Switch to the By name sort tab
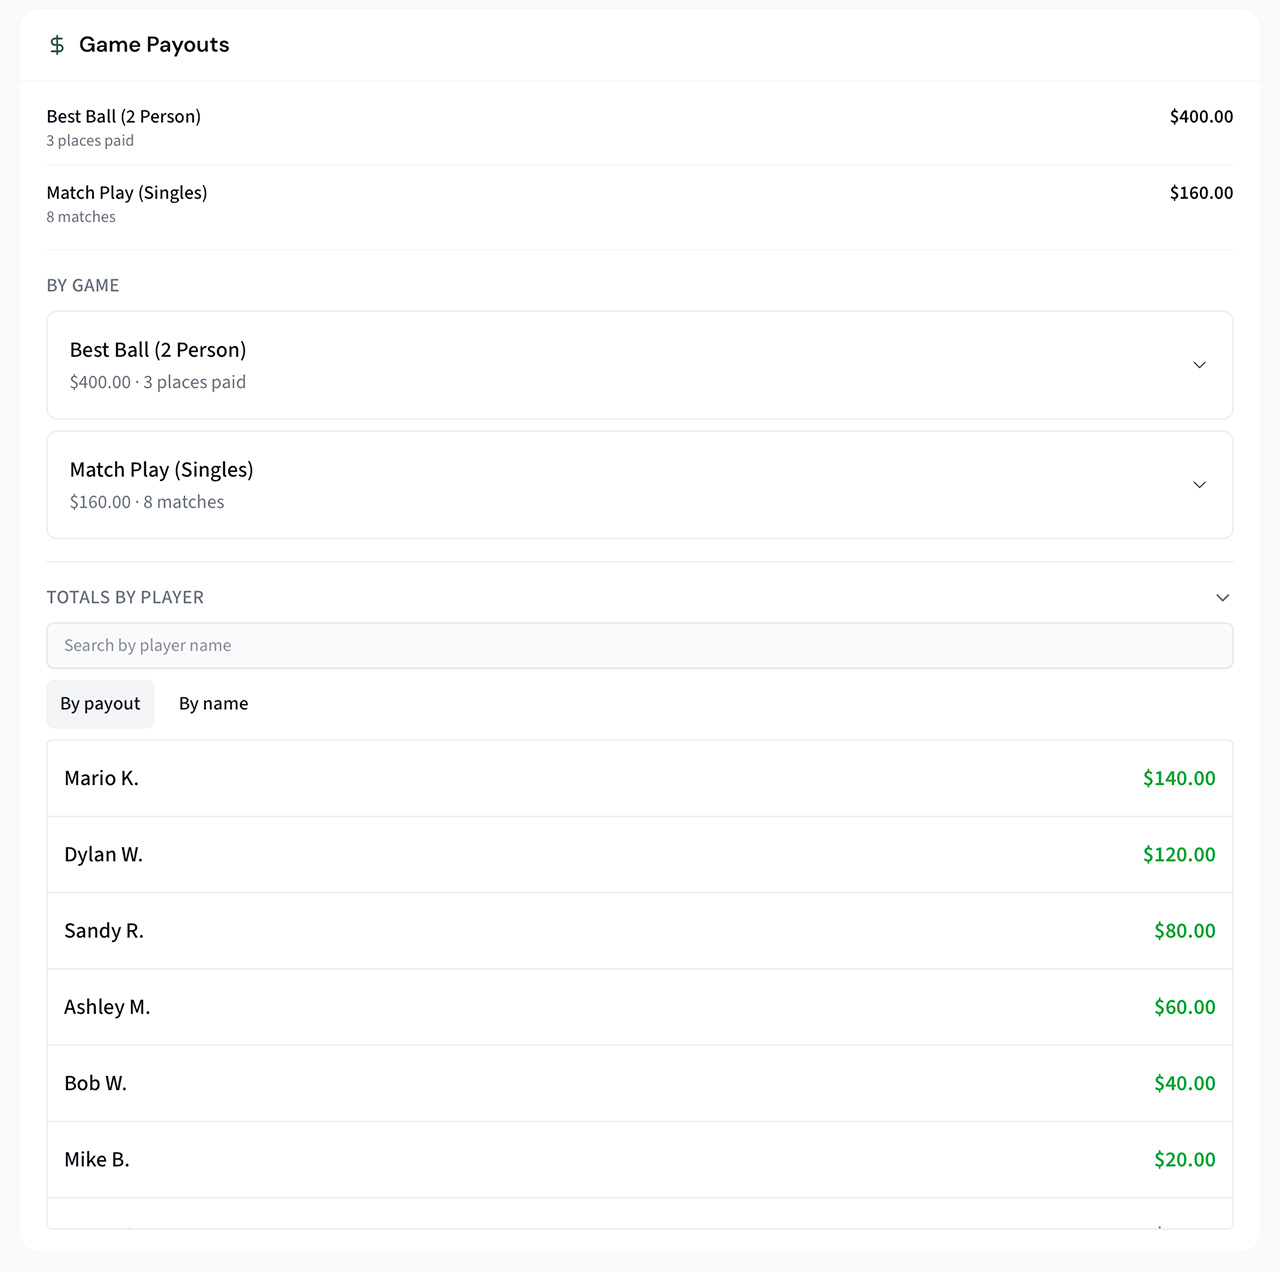 point(213,704)
